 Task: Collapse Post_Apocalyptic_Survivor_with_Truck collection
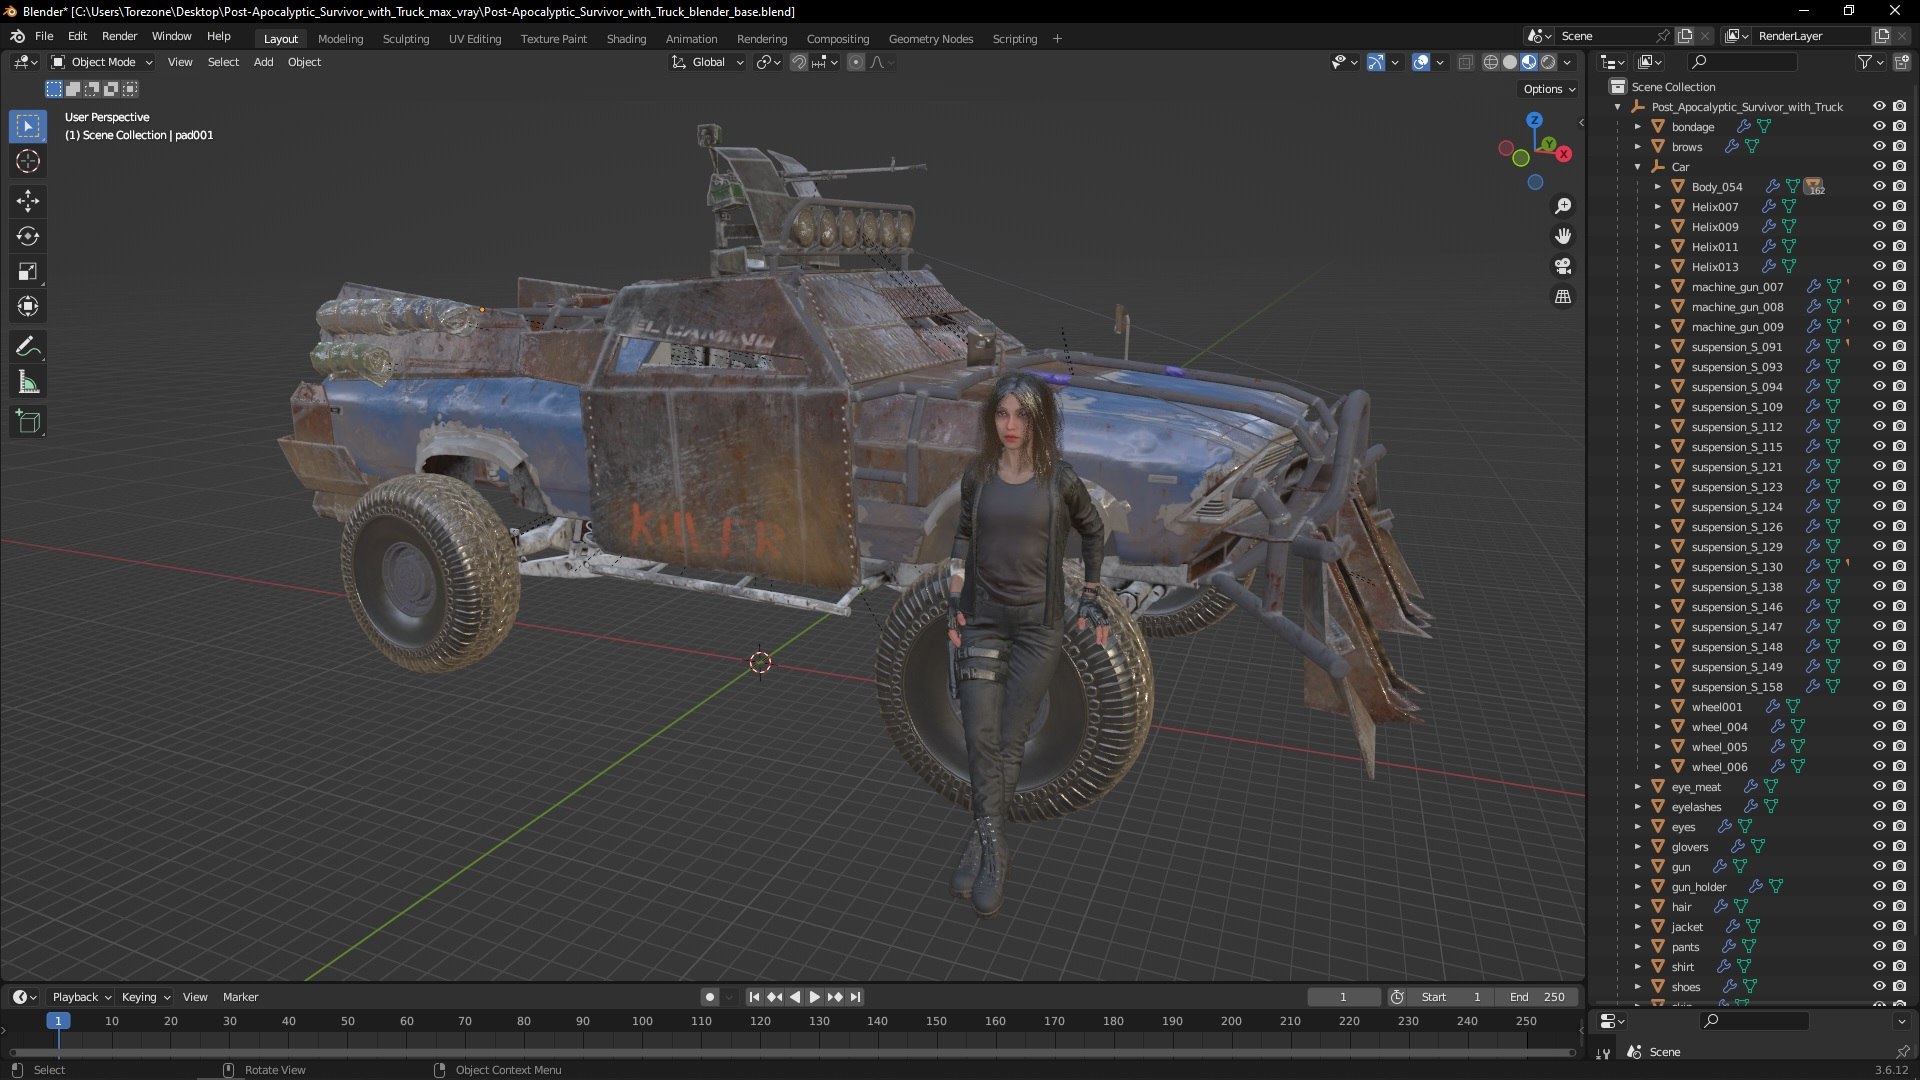[x=1618, y=107]
